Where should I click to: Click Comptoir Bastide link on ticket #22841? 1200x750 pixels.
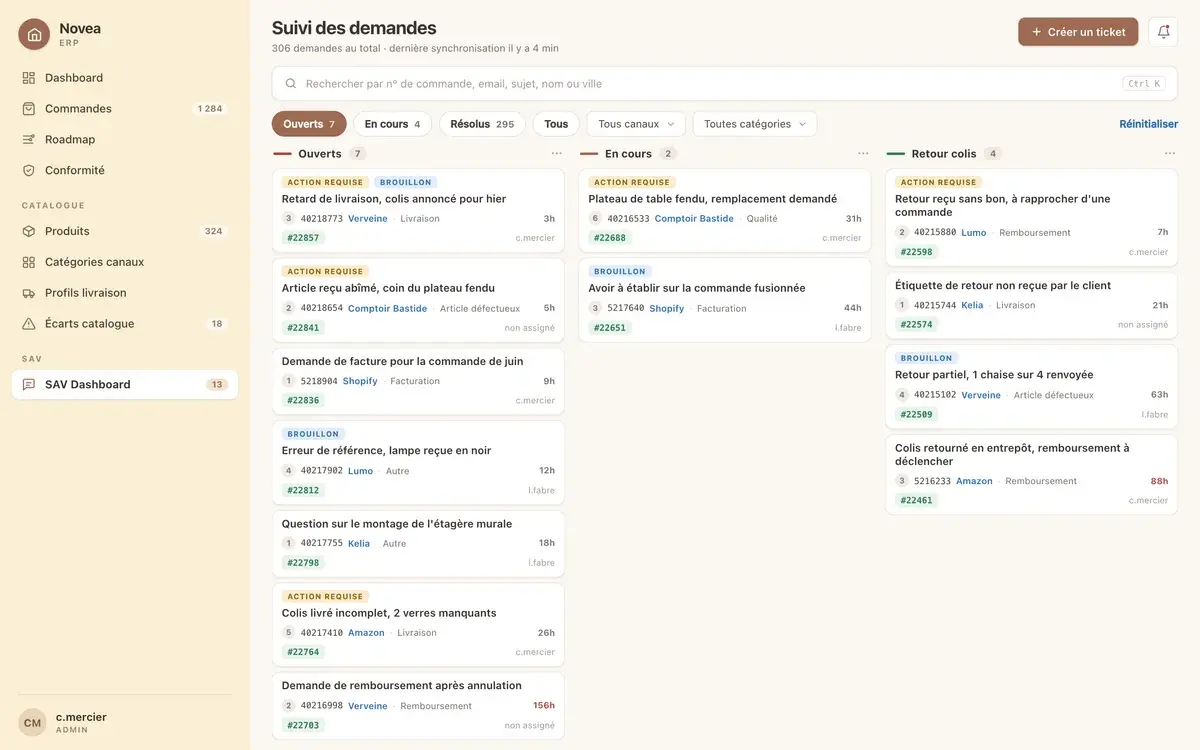tap(387, 309)
